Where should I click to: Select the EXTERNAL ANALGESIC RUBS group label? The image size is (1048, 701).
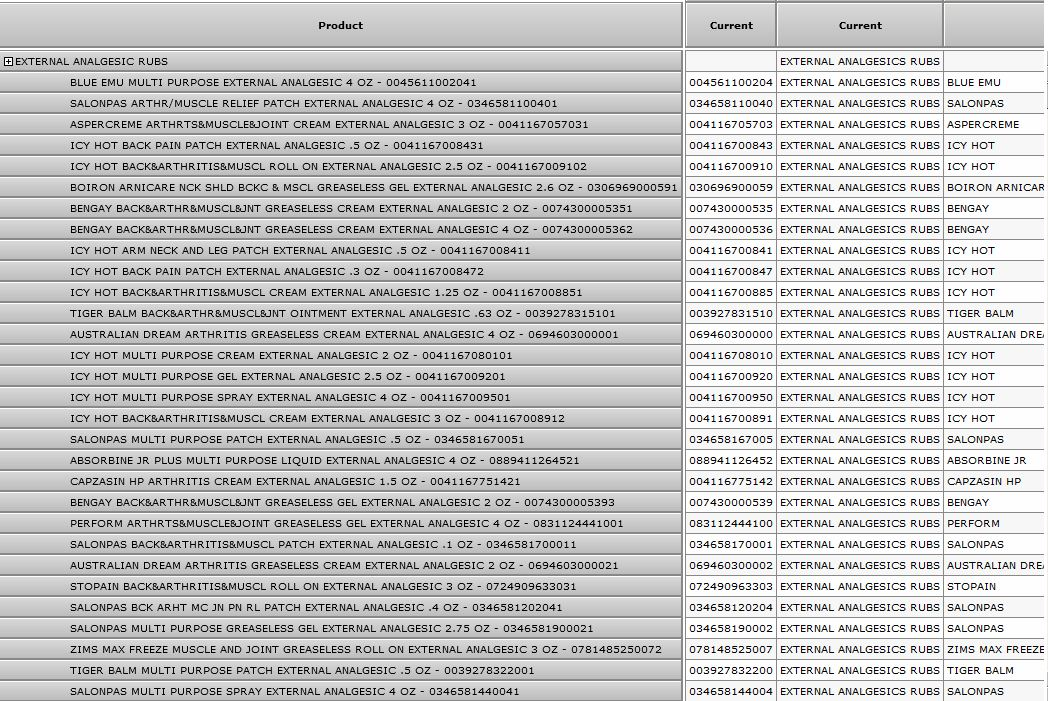coord(91,62)
